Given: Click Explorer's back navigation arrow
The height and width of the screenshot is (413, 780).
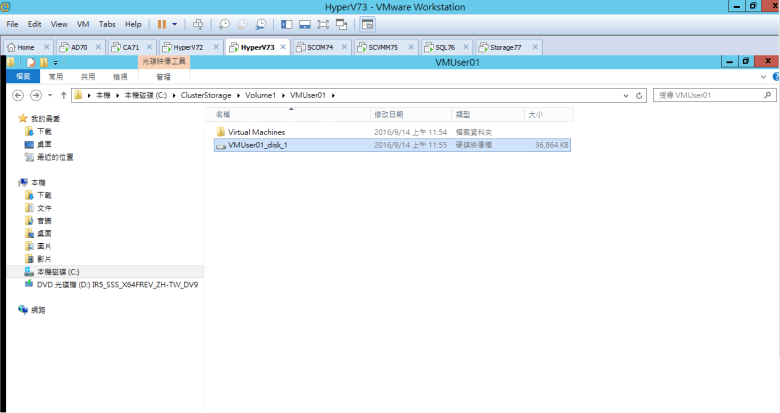Looking at the screenshot, I should coord(18,95).
